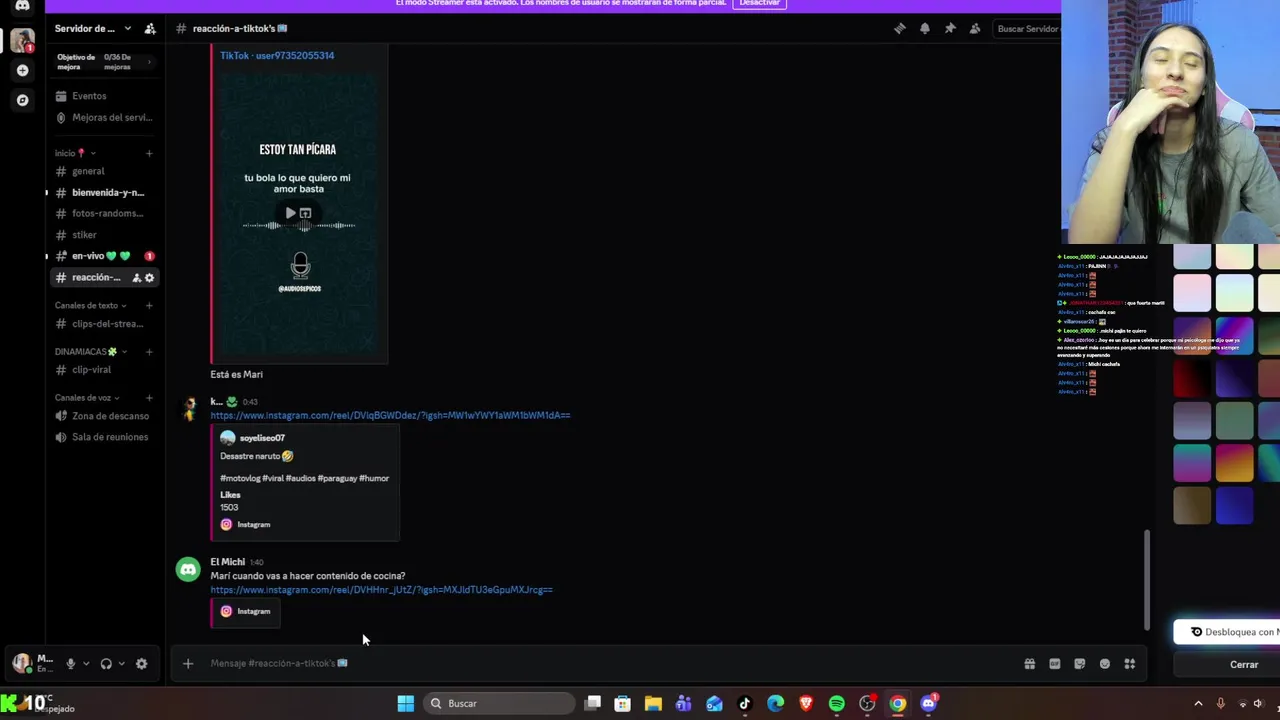Open the emoji picker

point(1104,664)
